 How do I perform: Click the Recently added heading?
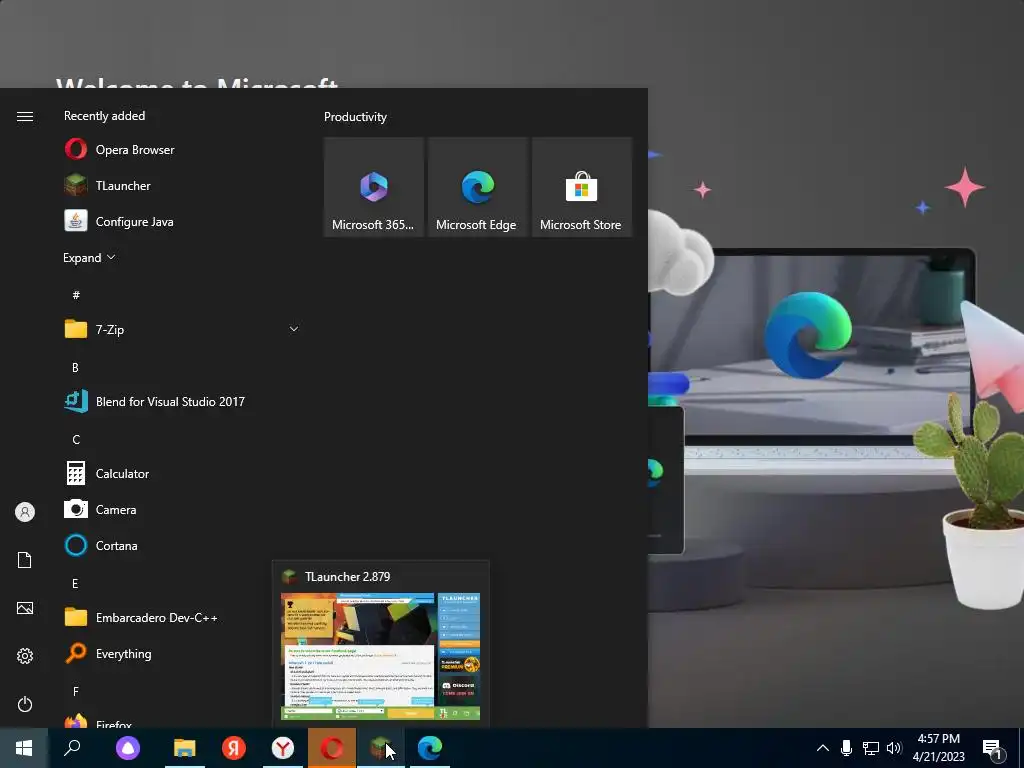(x=104, y=116)
